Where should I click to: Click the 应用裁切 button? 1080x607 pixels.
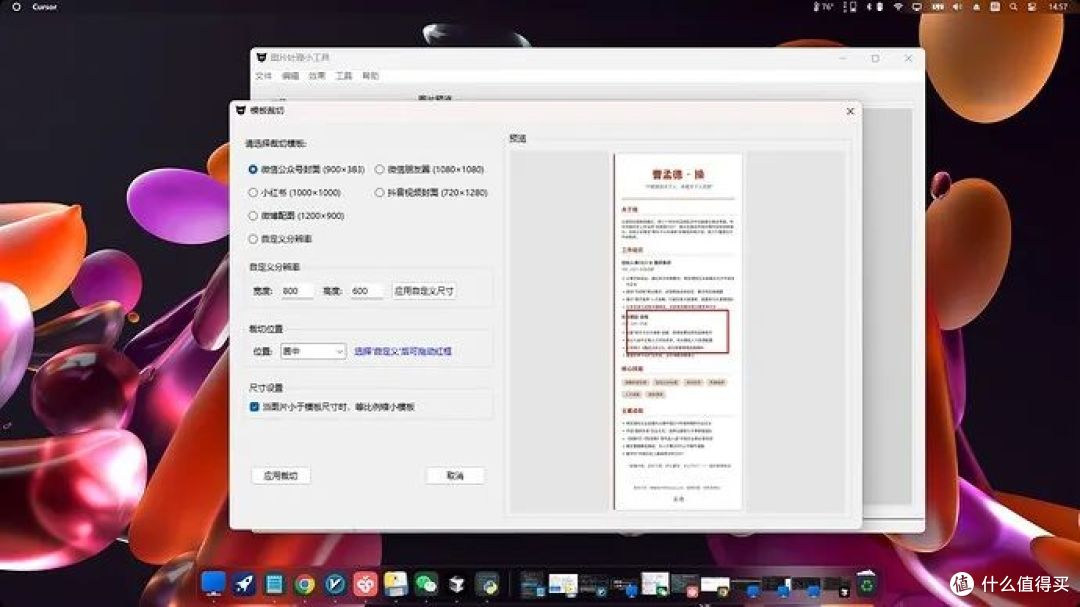pos(281,475)
